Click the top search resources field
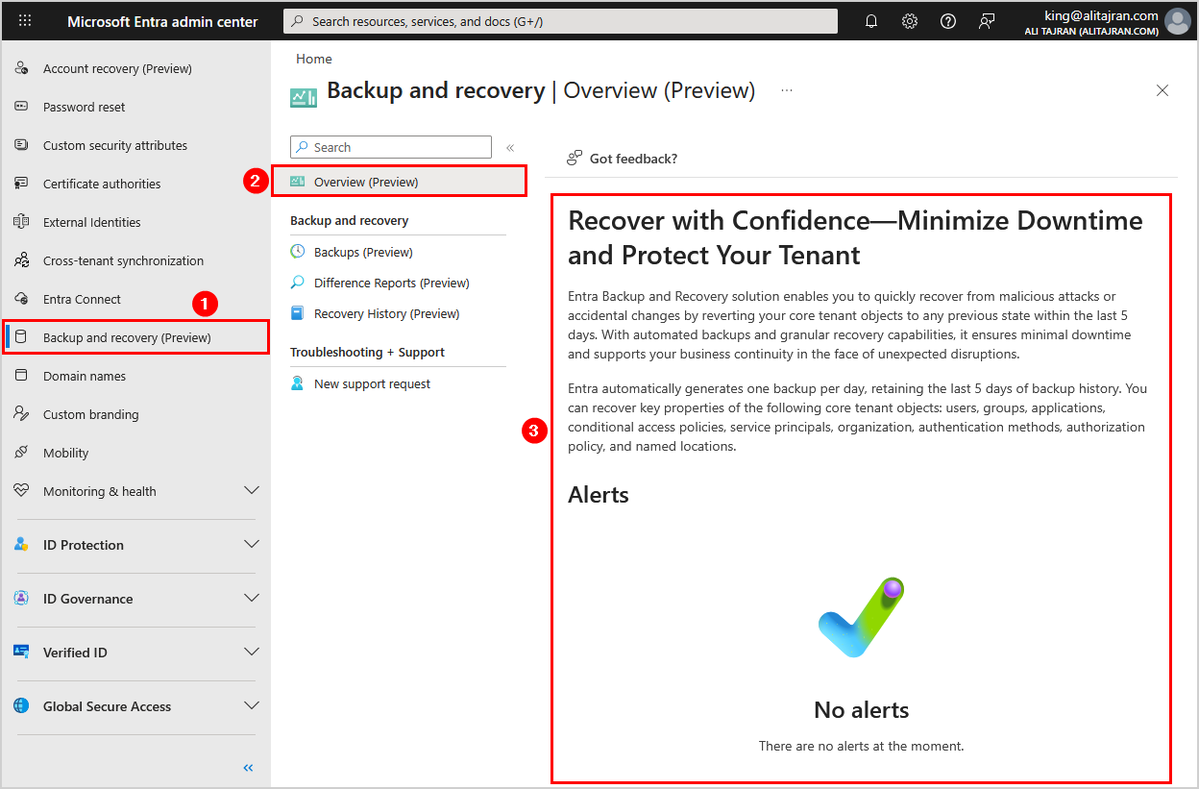 561,21
